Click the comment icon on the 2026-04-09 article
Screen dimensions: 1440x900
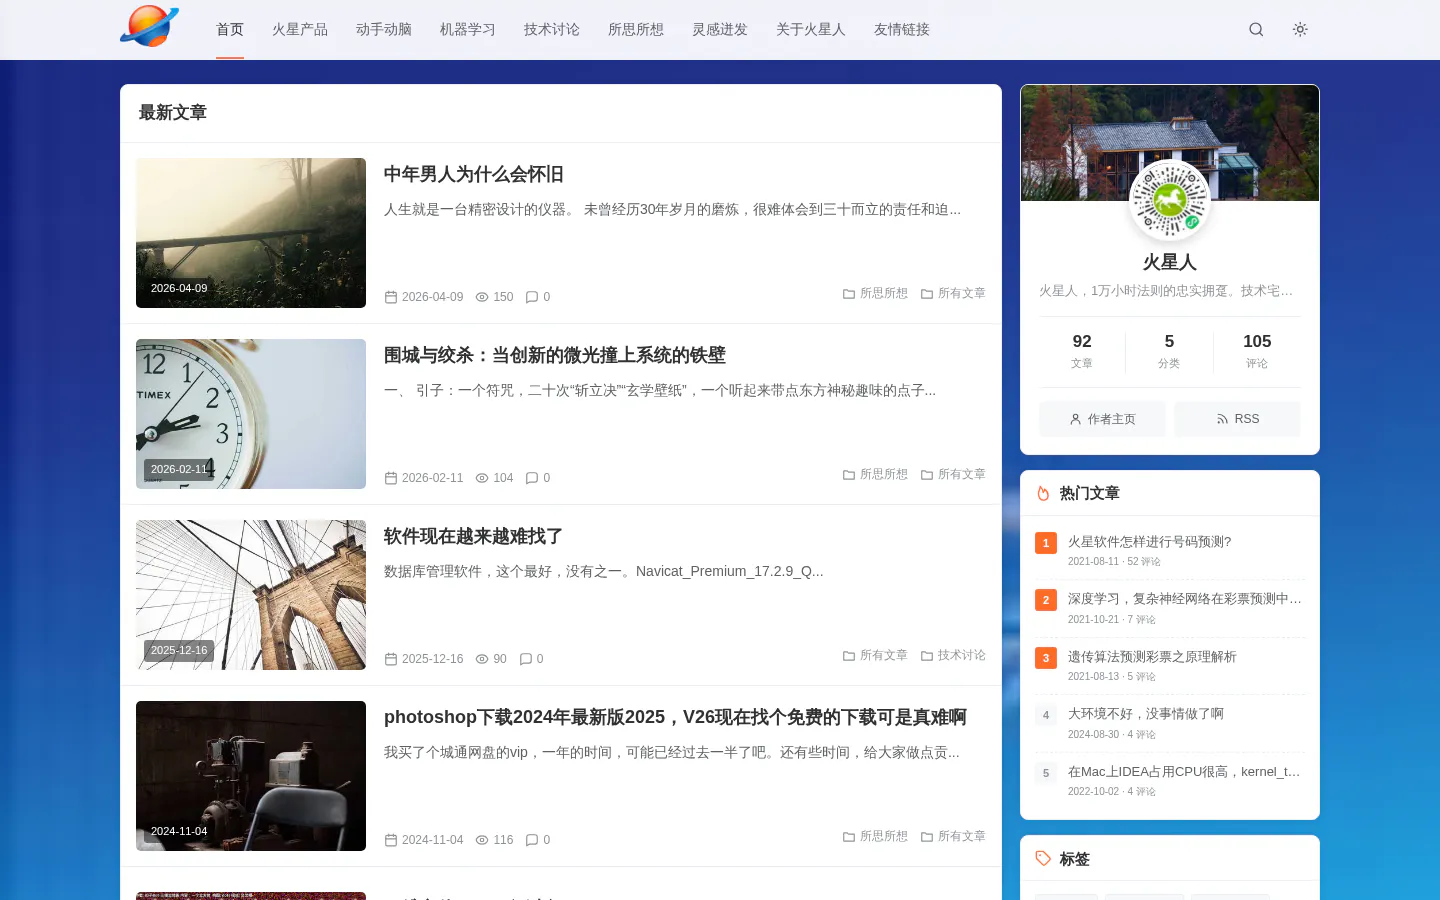pyautogui.click(x=532, y=297)
